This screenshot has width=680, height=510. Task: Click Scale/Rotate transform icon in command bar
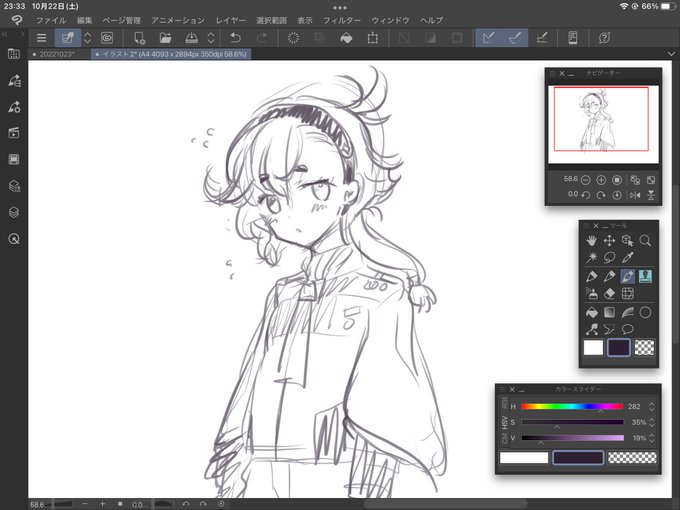pos(373,38)
